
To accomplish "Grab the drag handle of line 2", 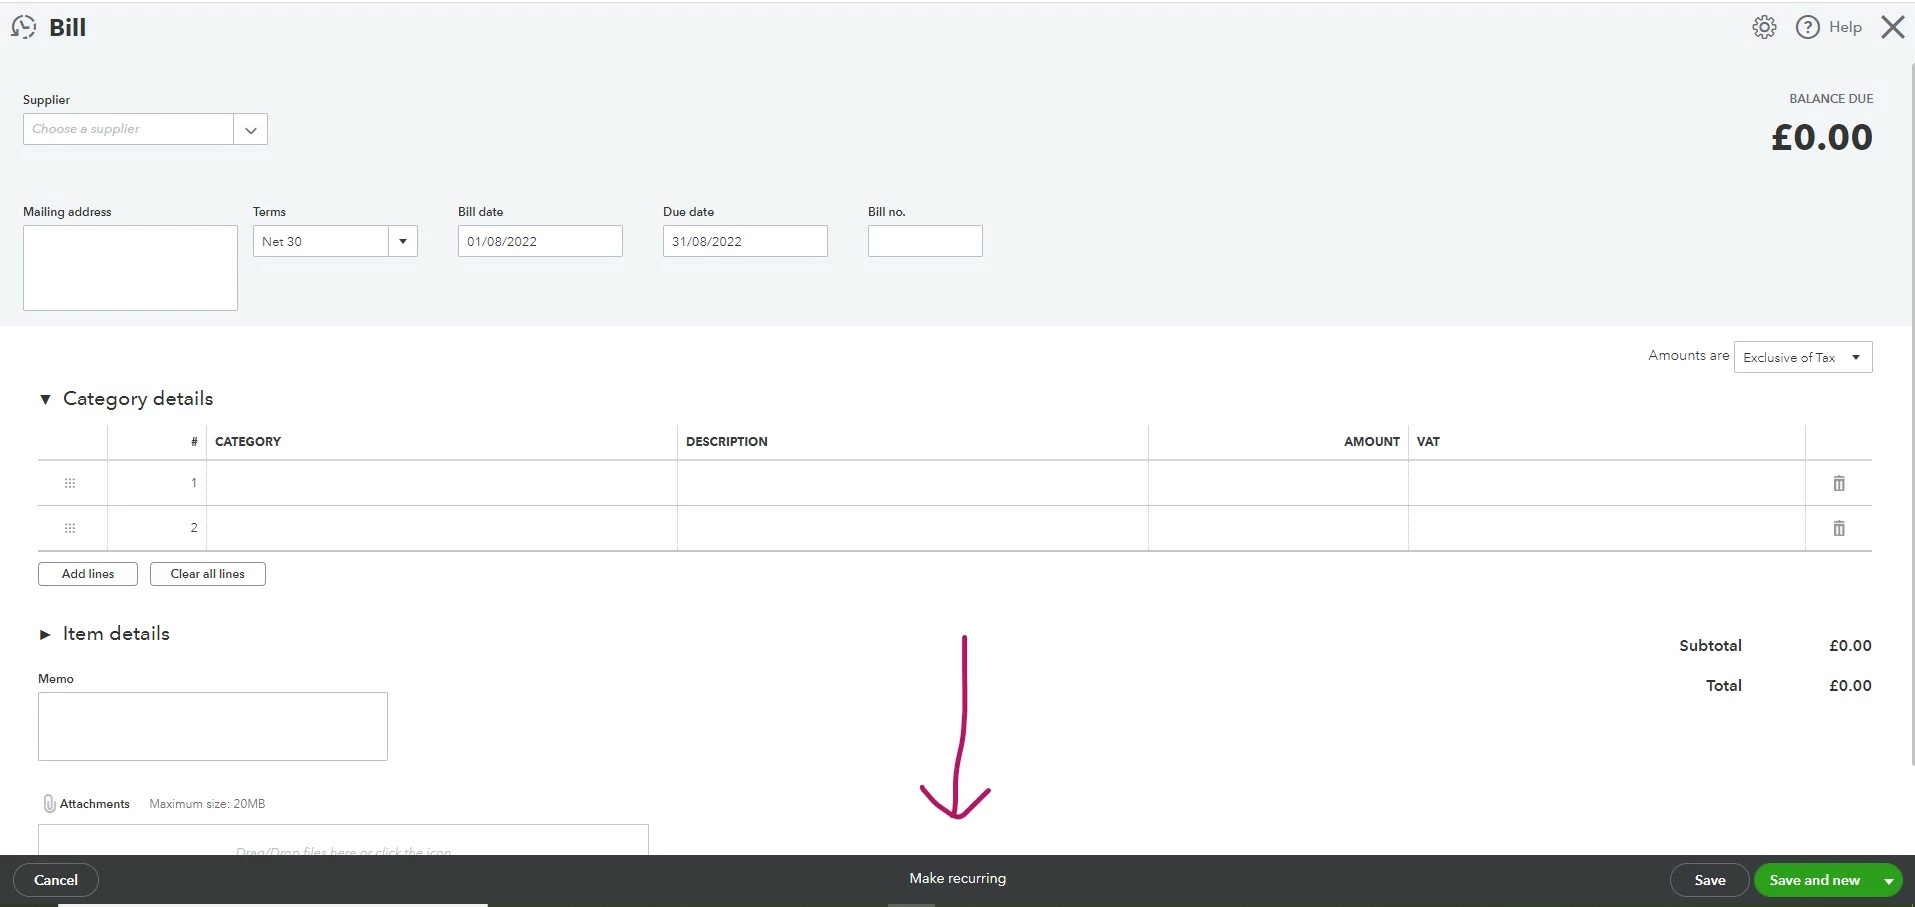I will point(70,528).
